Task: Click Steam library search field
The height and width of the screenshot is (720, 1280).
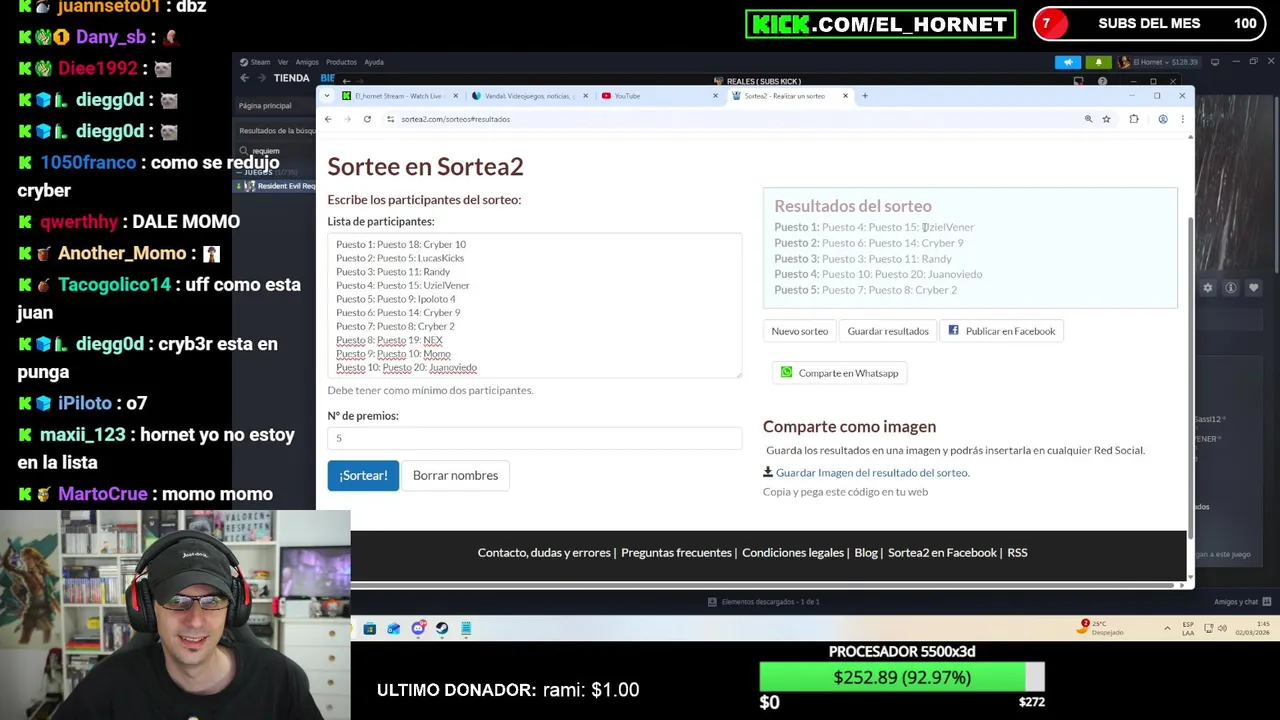Action: click(275, 150)
